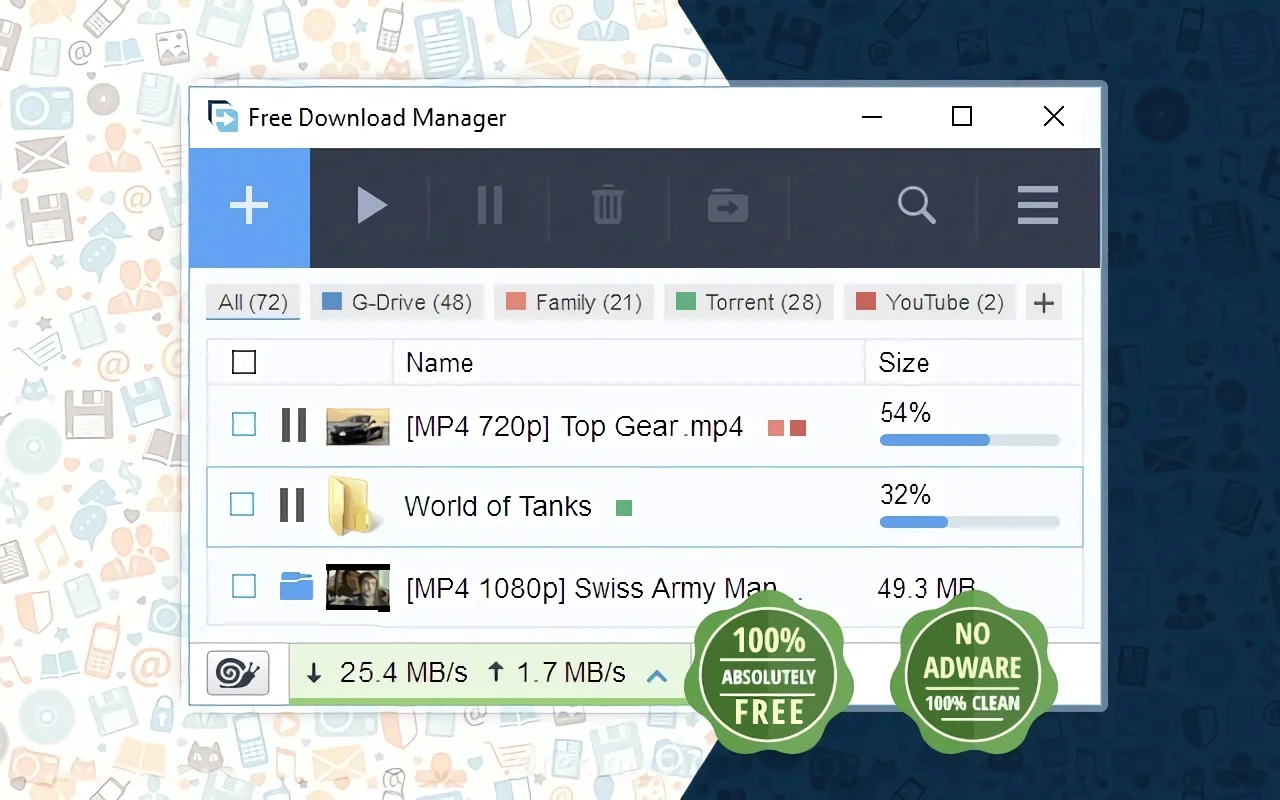Click the plus to add a new tag
Screen dimensions: 1280x800
tap(1043, 302)
